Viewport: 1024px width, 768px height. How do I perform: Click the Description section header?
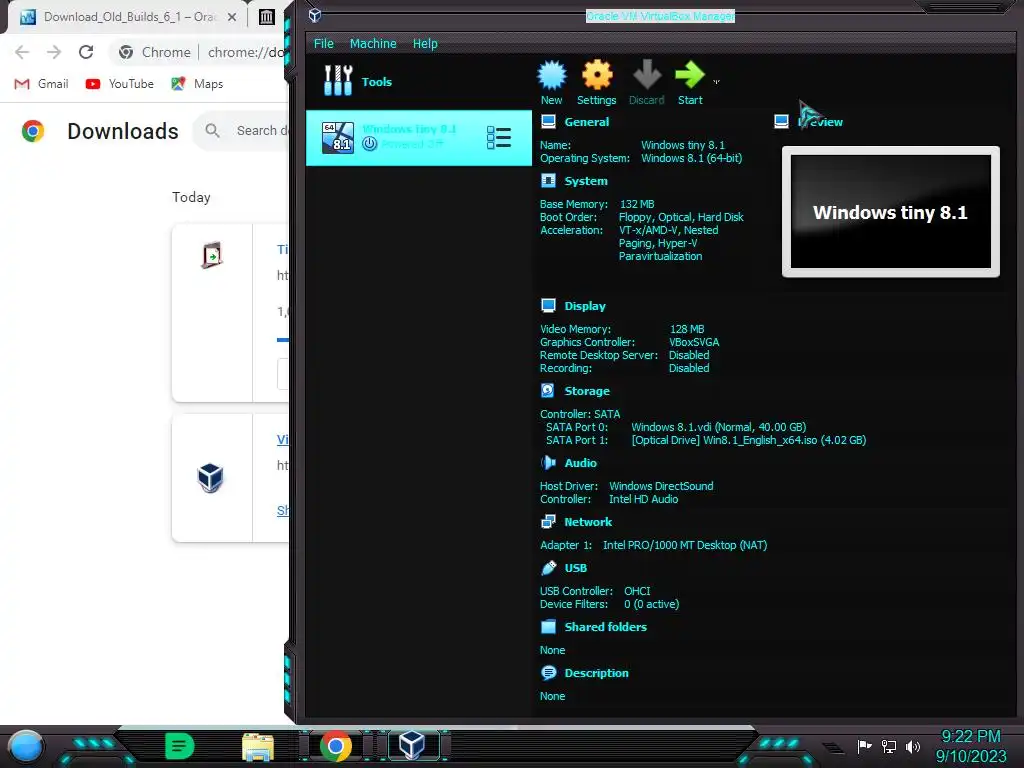(x=596, y=673)
